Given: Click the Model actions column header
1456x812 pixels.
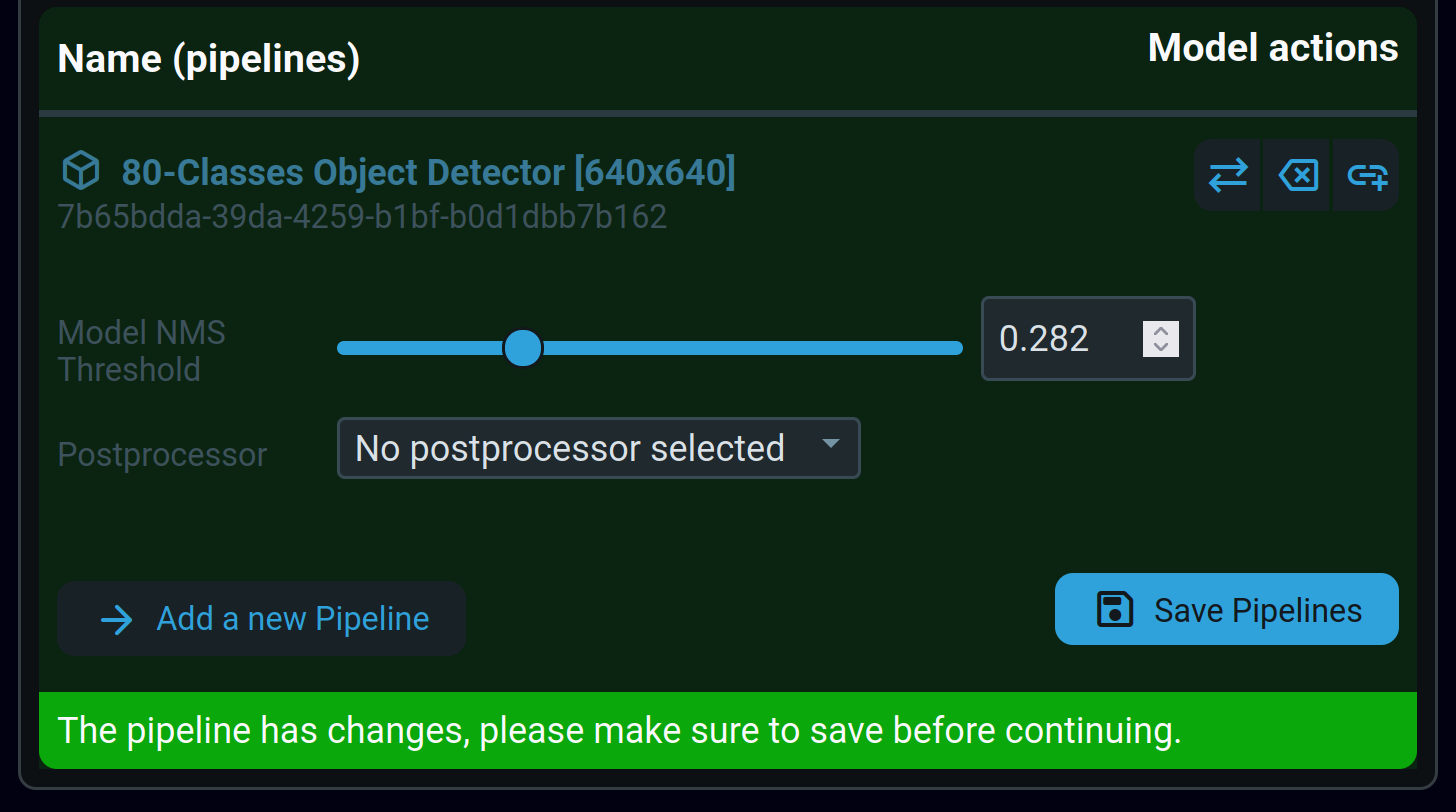Looking at the screenshot, I should coord(1272,48).
